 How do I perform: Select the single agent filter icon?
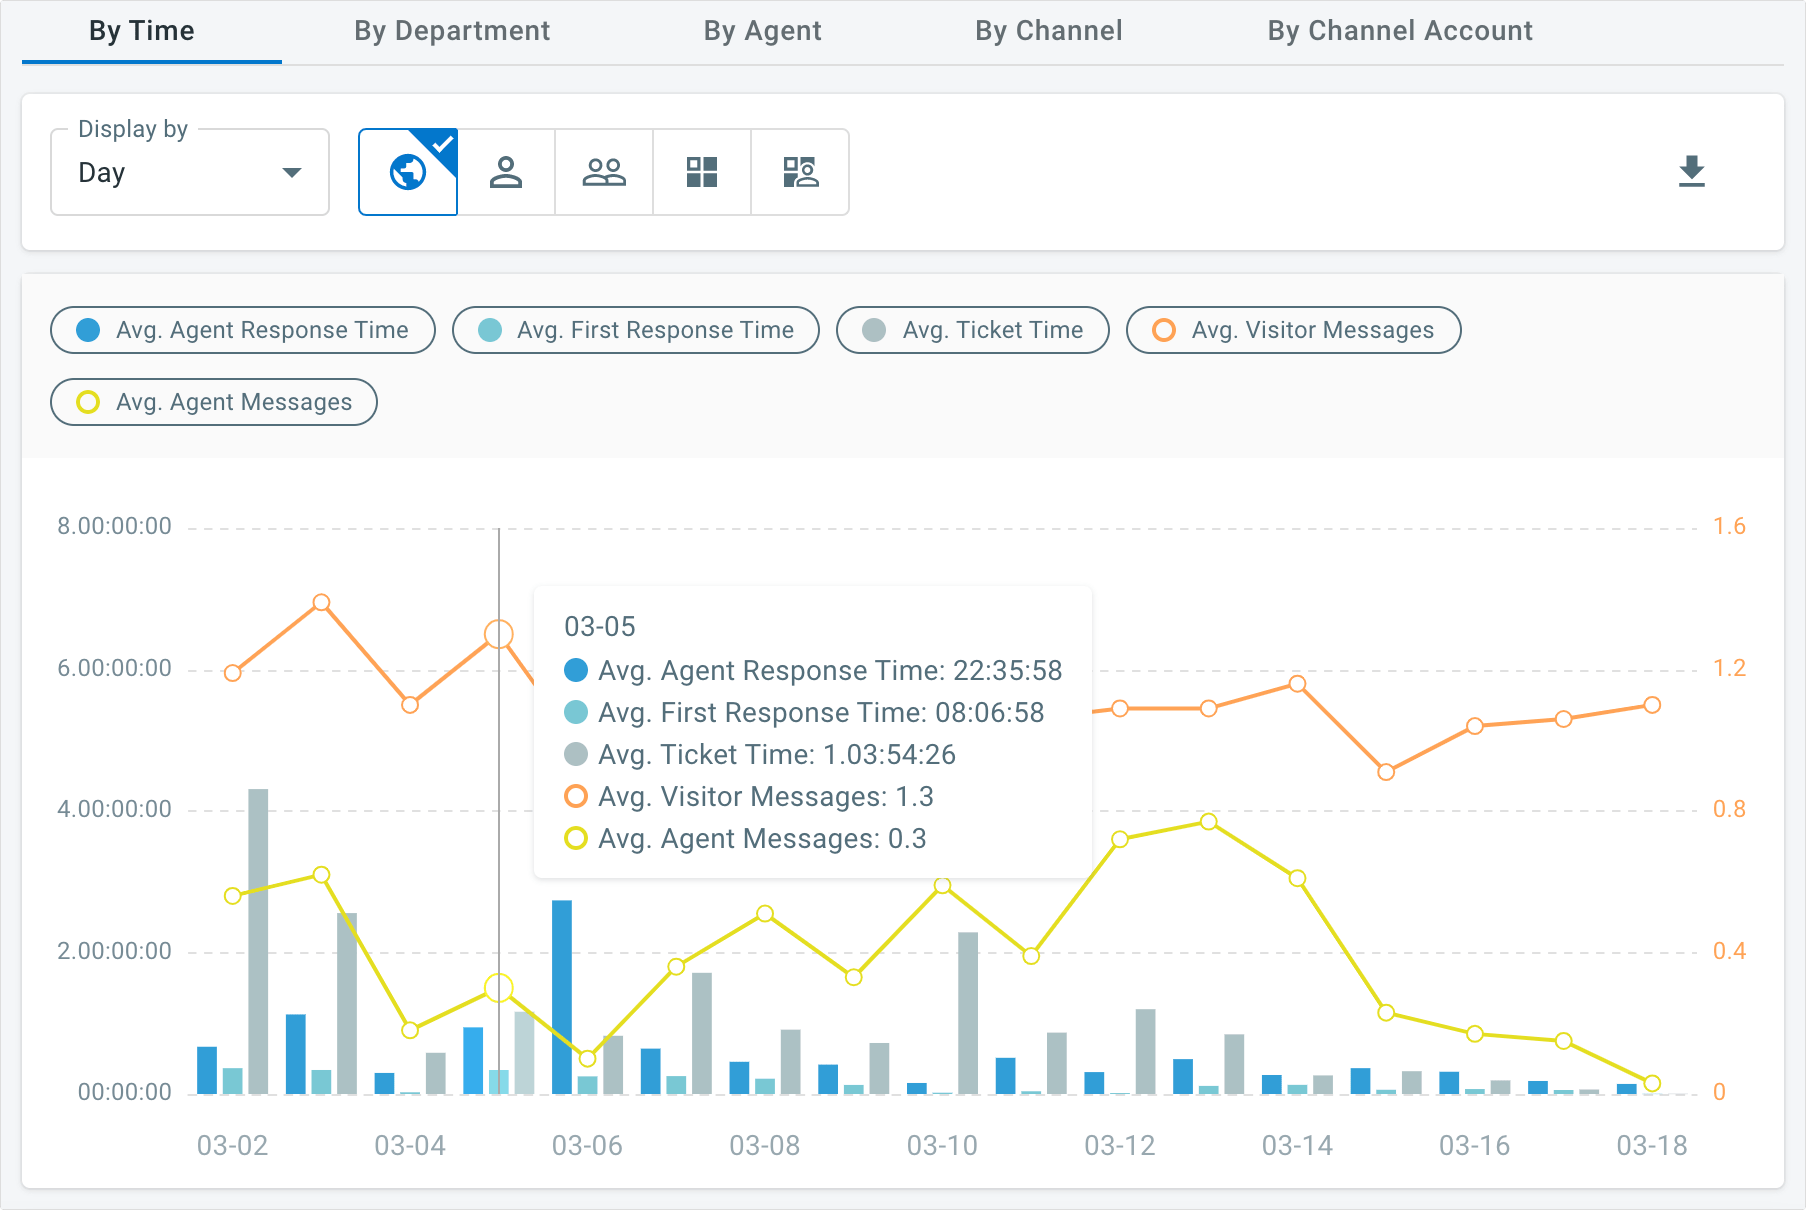tap(506, 172)
